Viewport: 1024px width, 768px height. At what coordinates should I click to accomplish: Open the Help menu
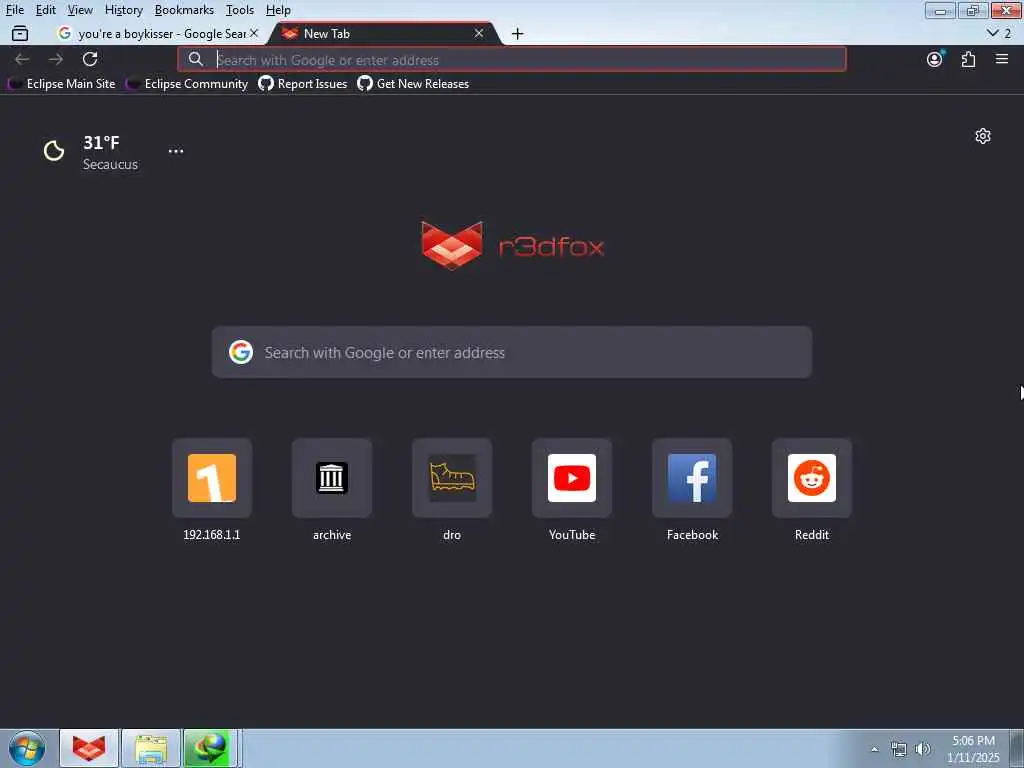[x=278, y=10]
